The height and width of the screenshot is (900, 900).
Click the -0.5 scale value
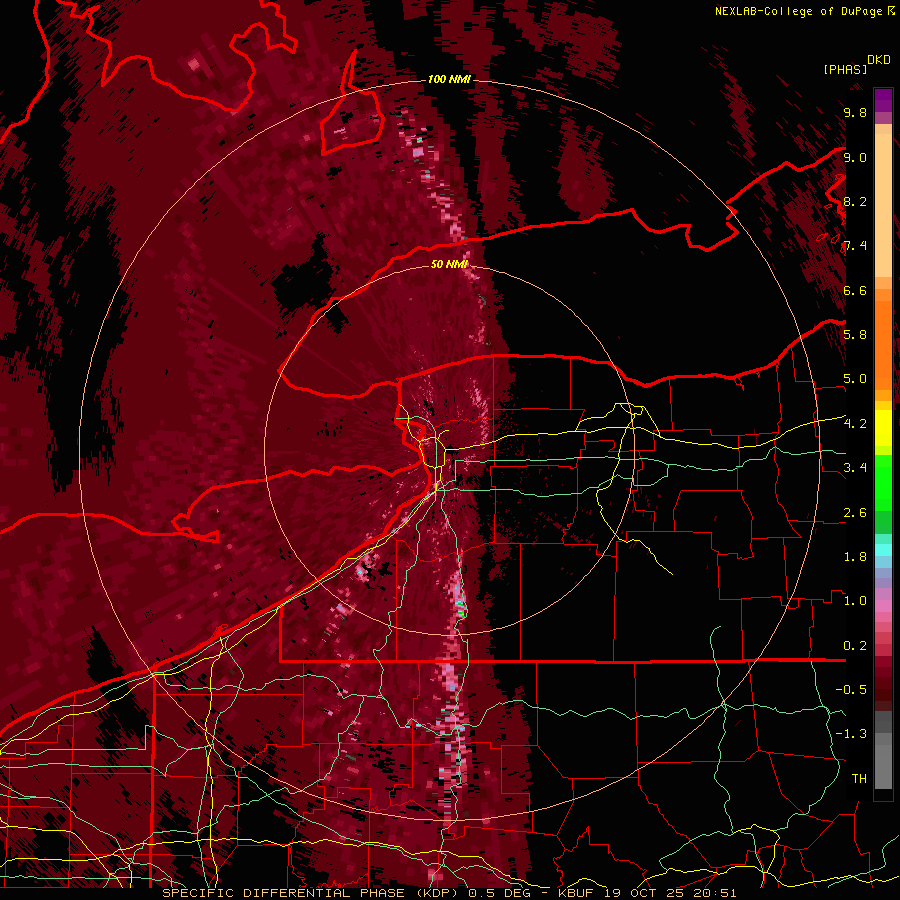tap(851, 690)
